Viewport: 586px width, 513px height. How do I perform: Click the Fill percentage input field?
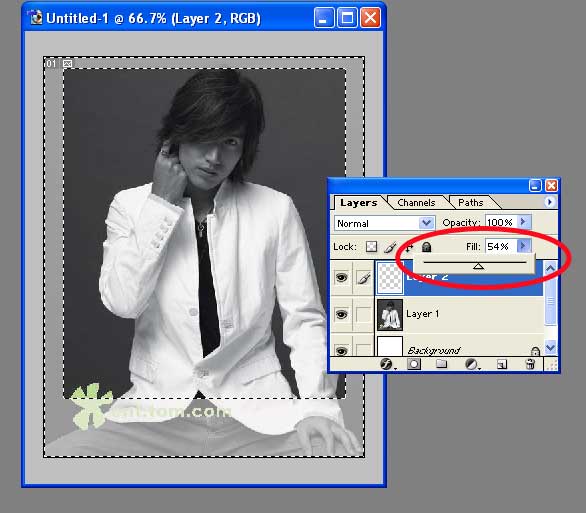pos(501,246)
